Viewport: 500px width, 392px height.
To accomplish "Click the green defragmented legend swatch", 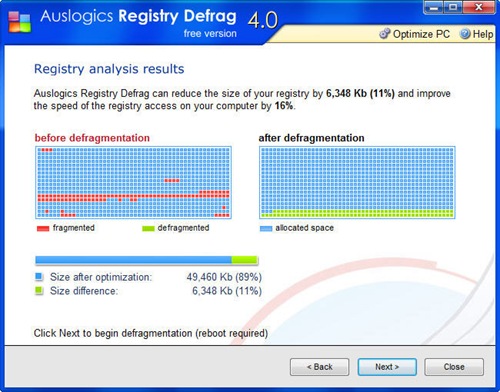I will point(148,228).
